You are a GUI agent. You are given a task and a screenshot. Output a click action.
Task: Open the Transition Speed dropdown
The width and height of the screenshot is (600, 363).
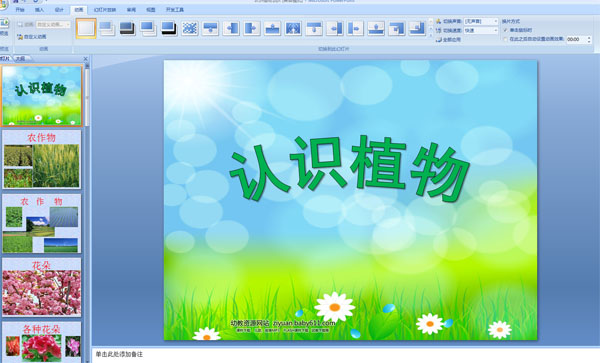[x=481, y=30]
